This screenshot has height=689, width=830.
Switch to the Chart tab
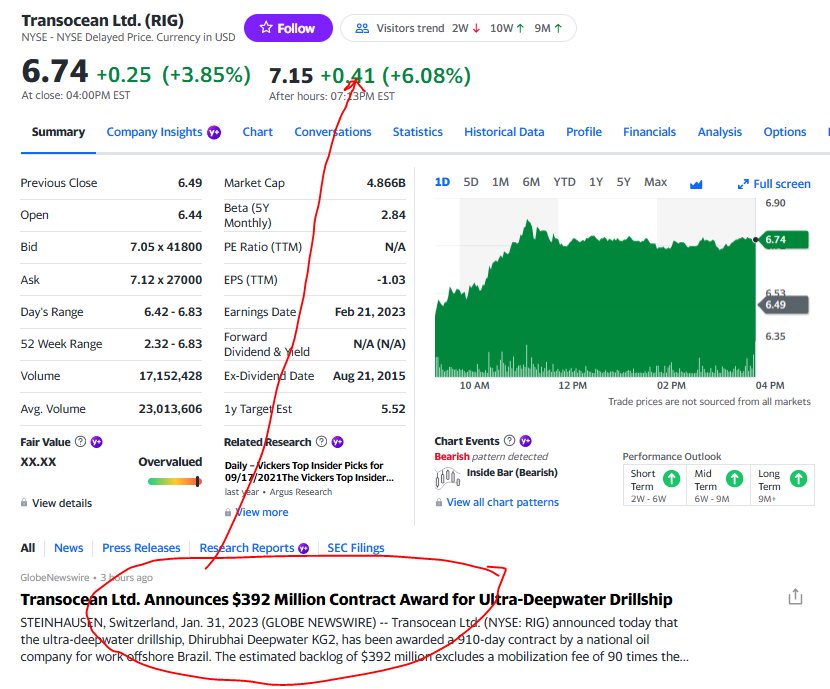[x=258, y=132]
